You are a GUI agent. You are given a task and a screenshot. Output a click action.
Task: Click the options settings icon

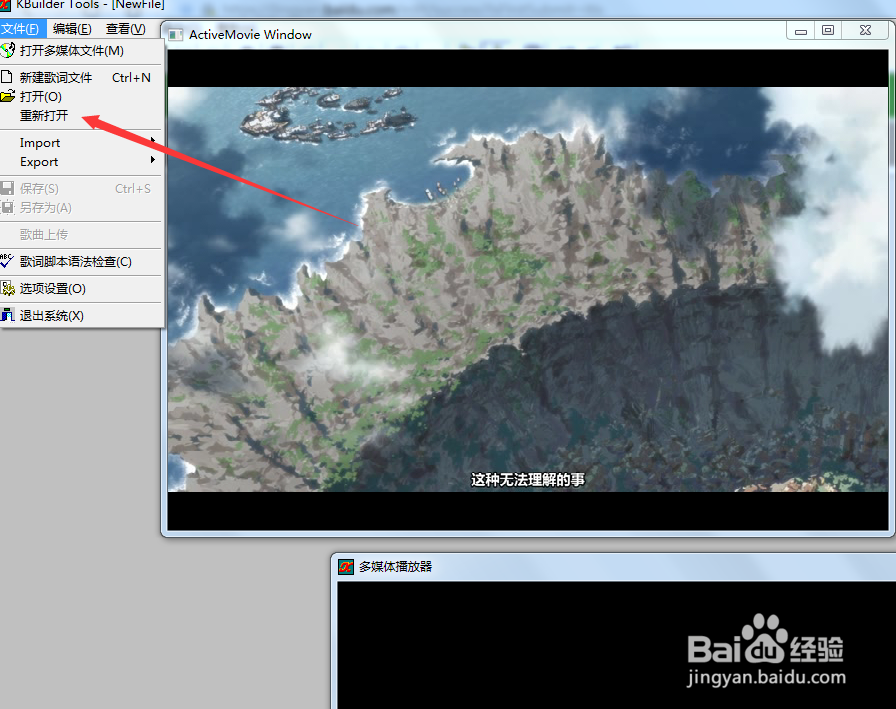tap(7, 289)
